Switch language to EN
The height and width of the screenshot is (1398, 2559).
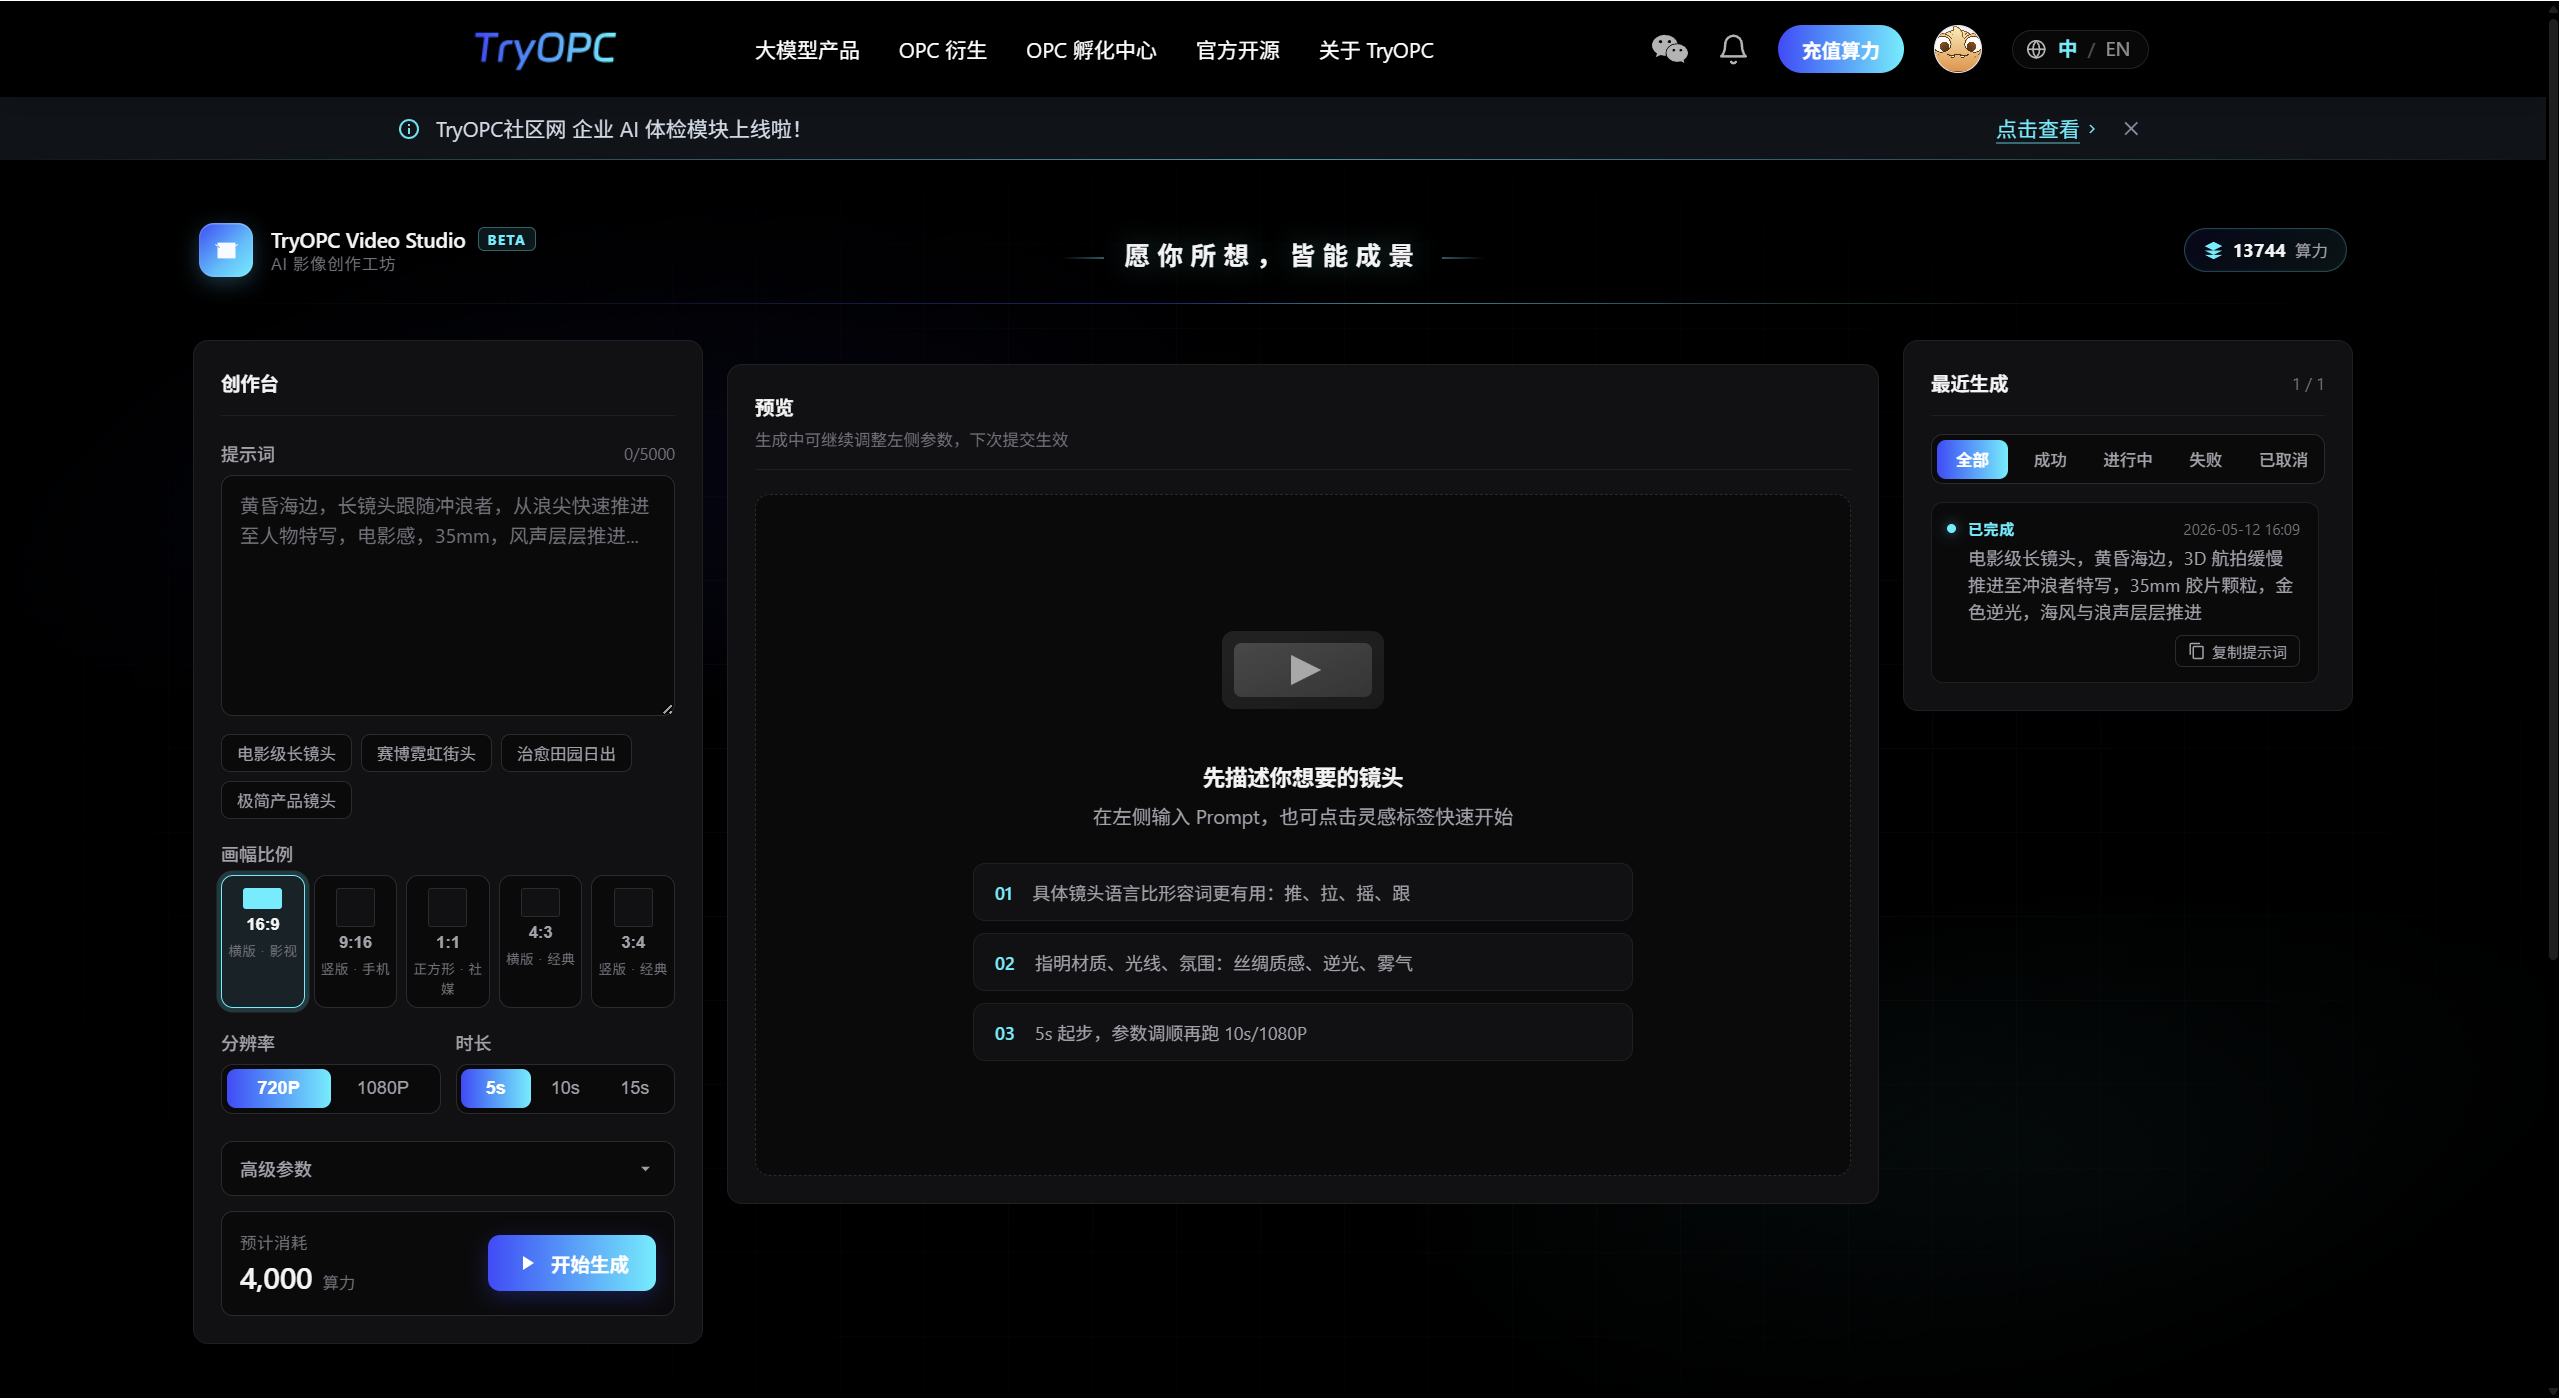[x=2117, y=49]
